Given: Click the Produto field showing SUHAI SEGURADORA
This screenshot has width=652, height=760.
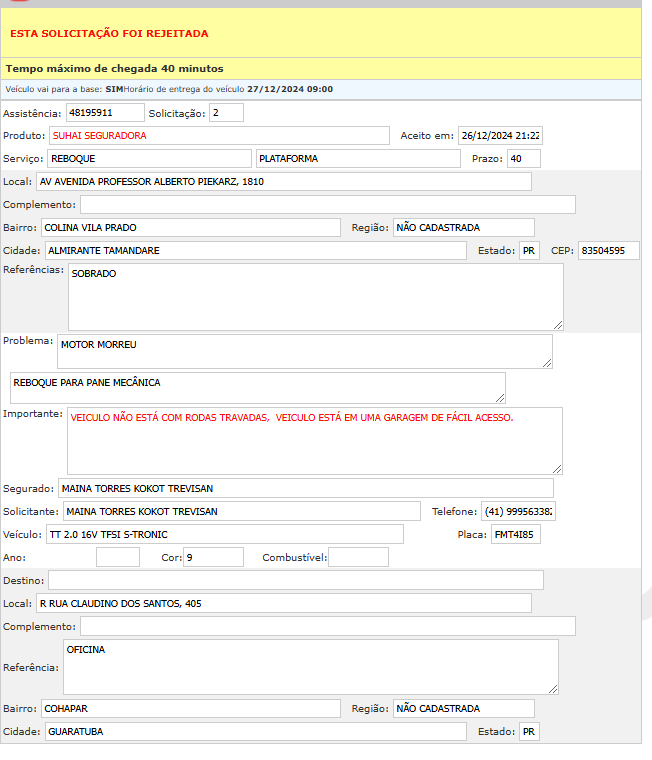Looking at the screenshot, I should click(x=219, y=135).
